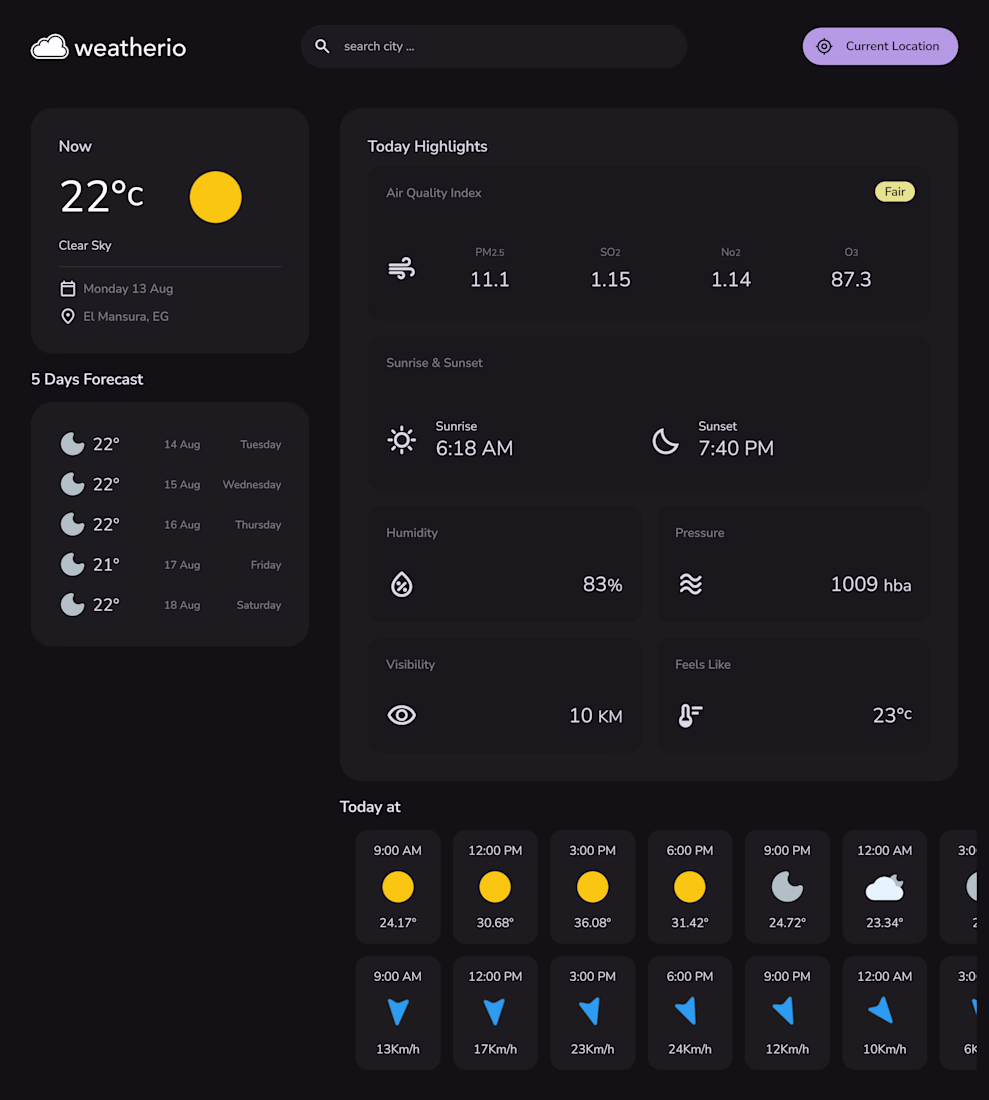Click the wind arrow above 24Km/h
The height and width of the screenshot is (1100, 989).
pos(686,1010)
